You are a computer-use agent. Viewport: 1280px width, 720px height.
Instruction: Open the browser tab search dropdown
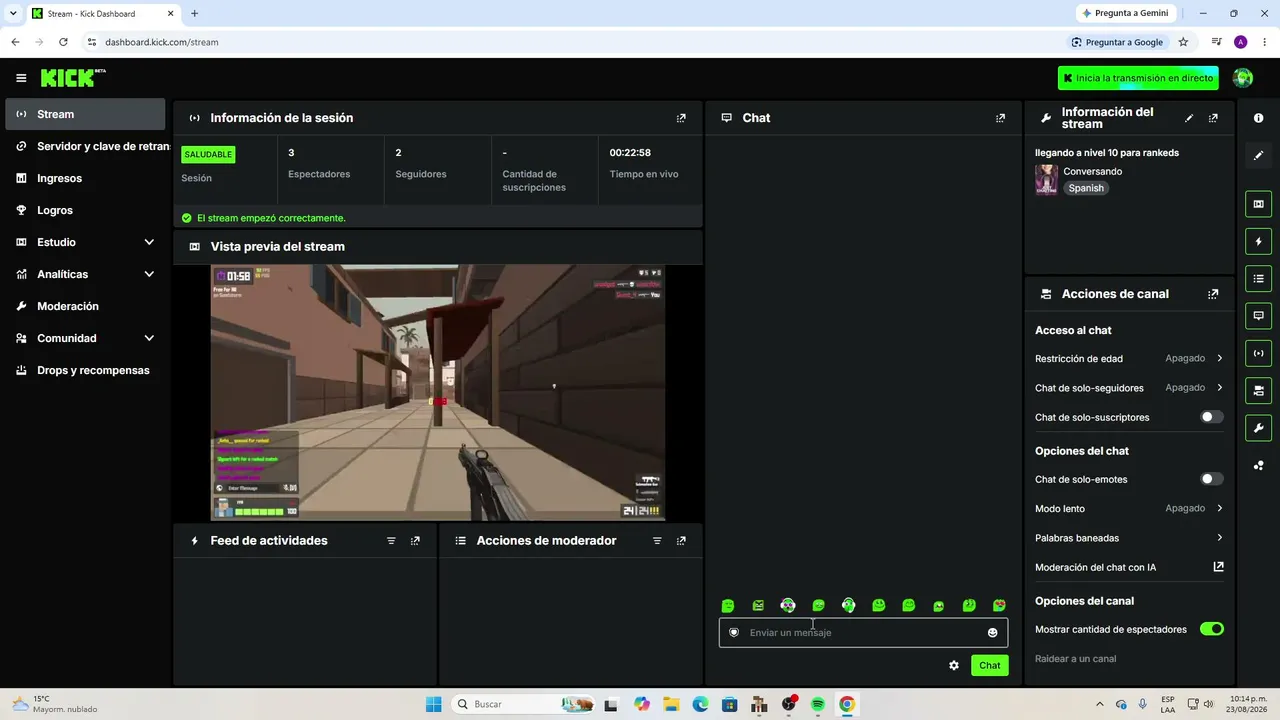coord(13,13)
